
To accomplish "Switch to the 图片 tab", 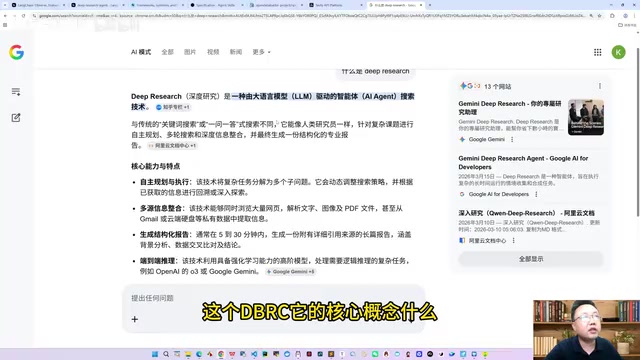I will [x=190, y=52].
